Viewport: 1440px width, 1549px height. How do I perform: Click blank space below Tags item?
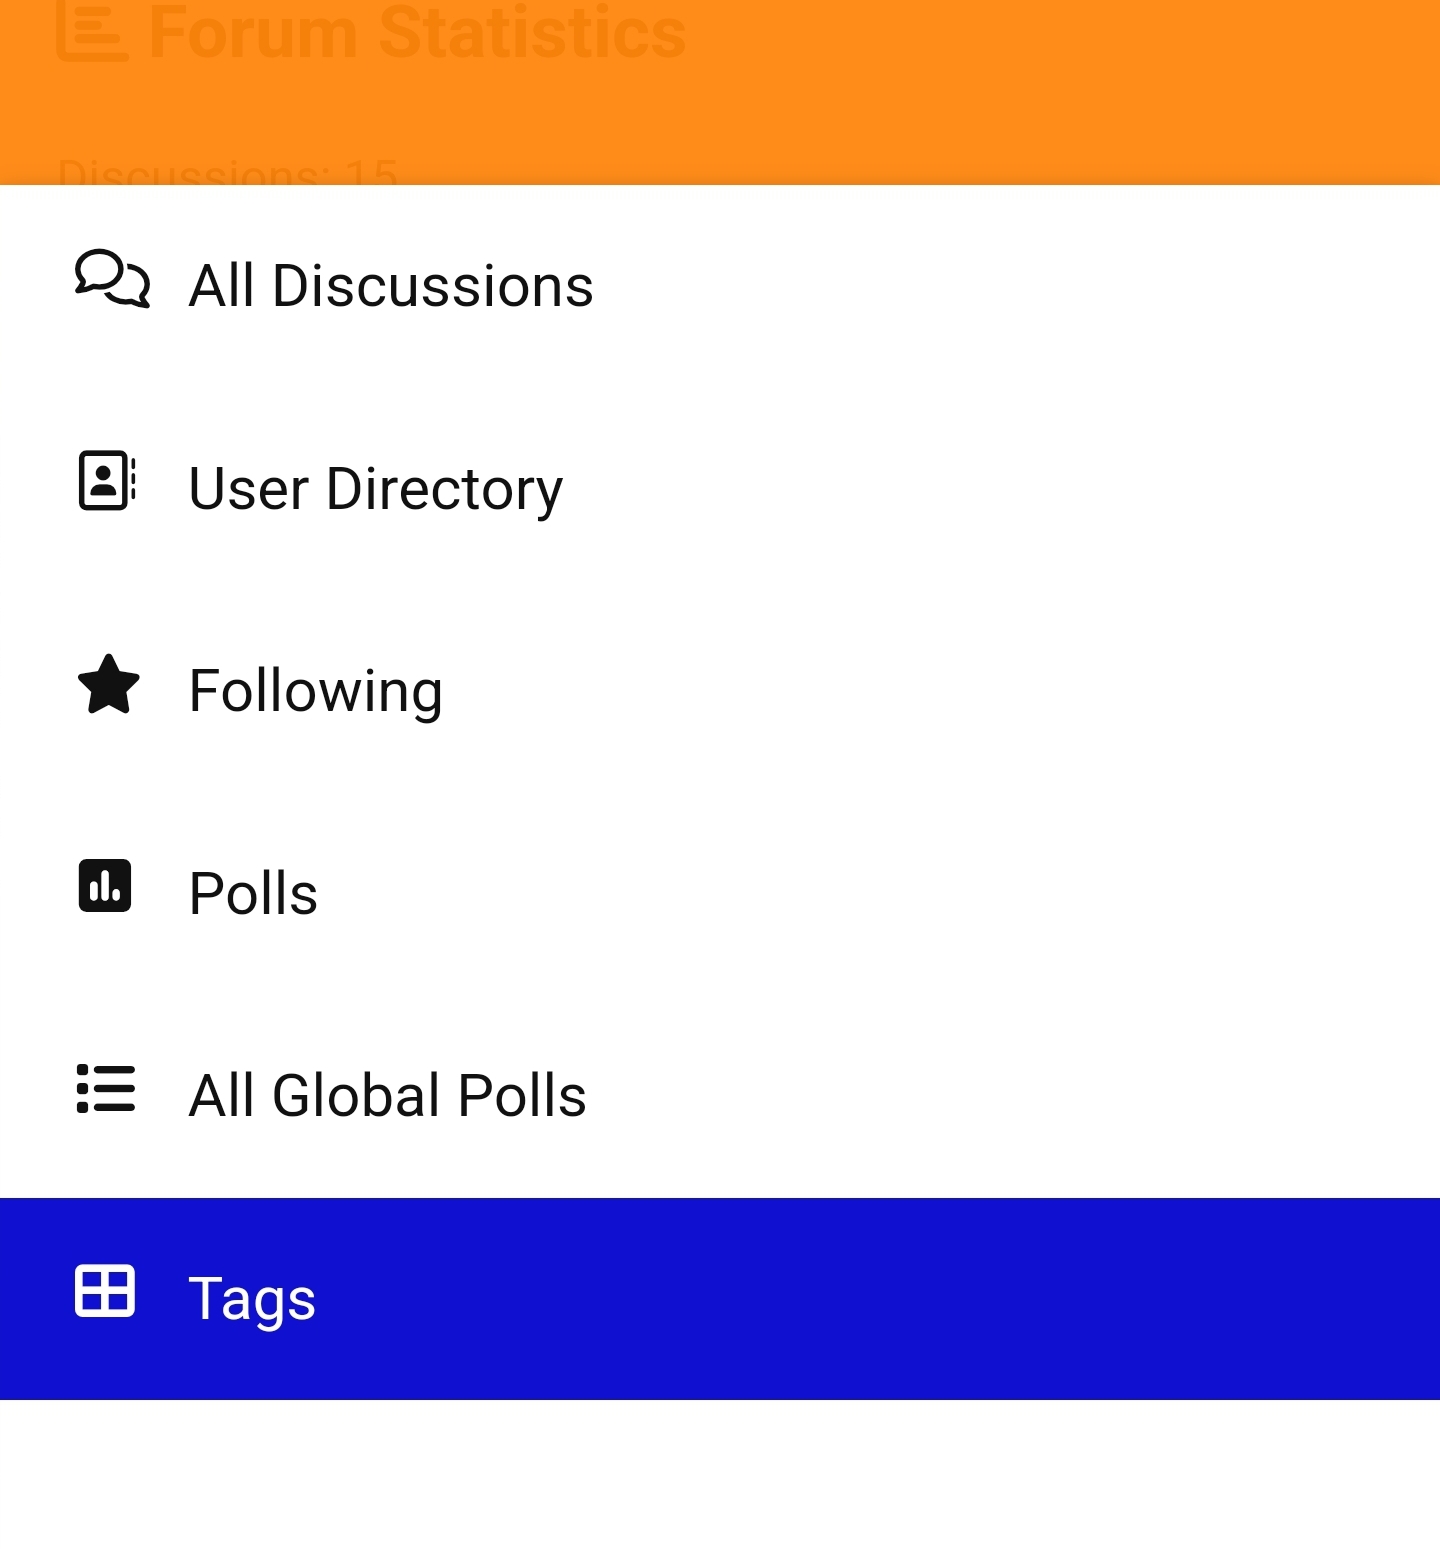[x=720, y=1475]
